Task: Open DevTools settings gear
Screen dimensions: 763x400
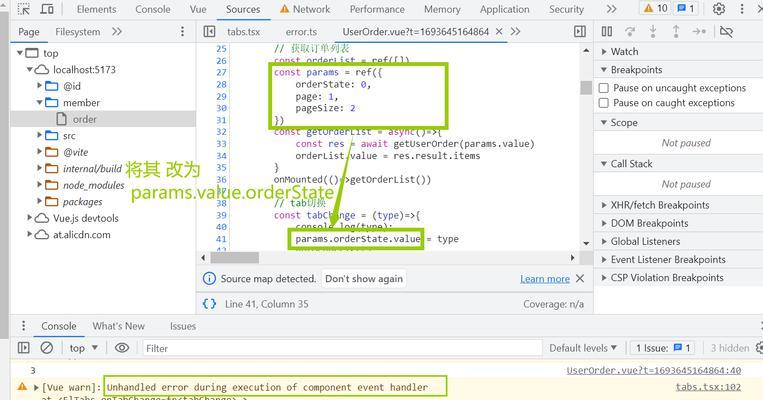Action: (719, 9)
